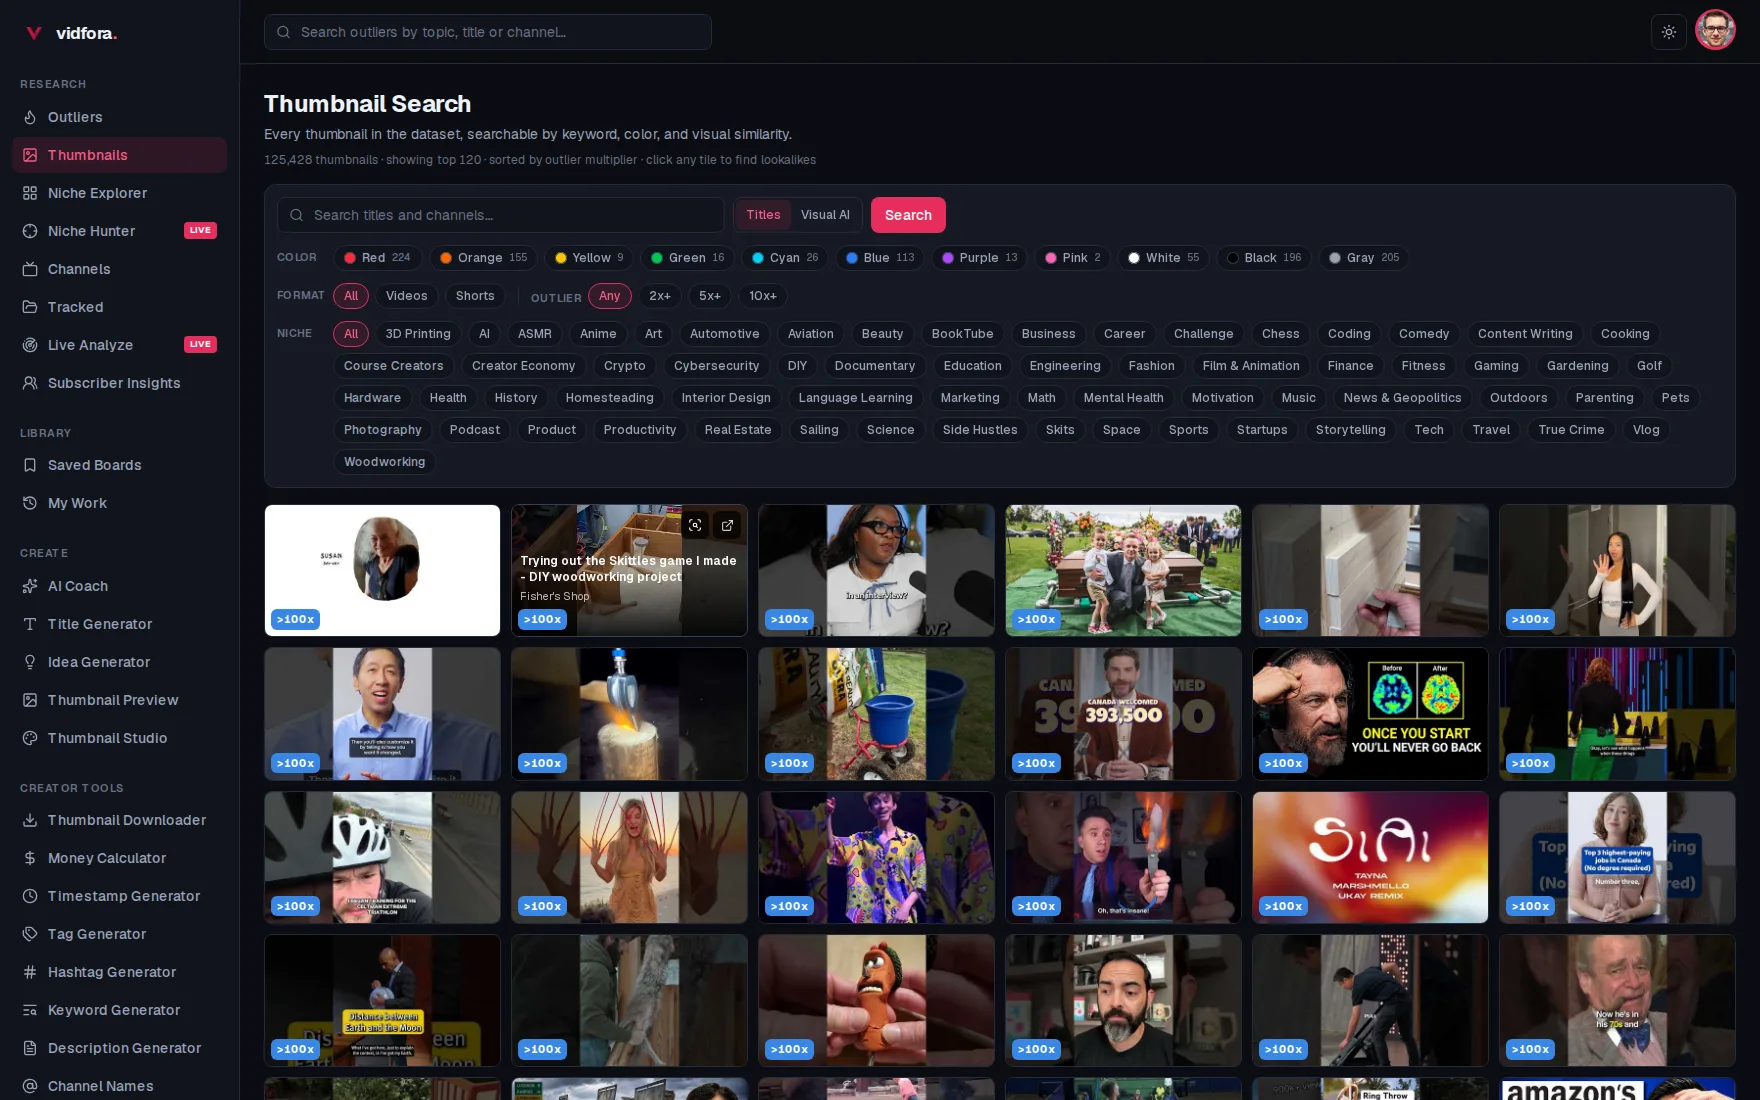Filter thumbnails by Orange color
1760x1100 pixels.
coord(483,258)
